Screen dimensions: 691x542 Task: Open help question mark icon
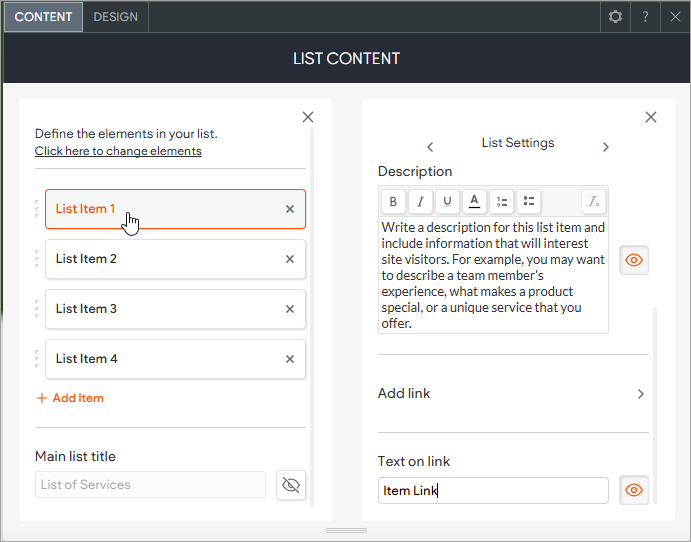[646, 17]
